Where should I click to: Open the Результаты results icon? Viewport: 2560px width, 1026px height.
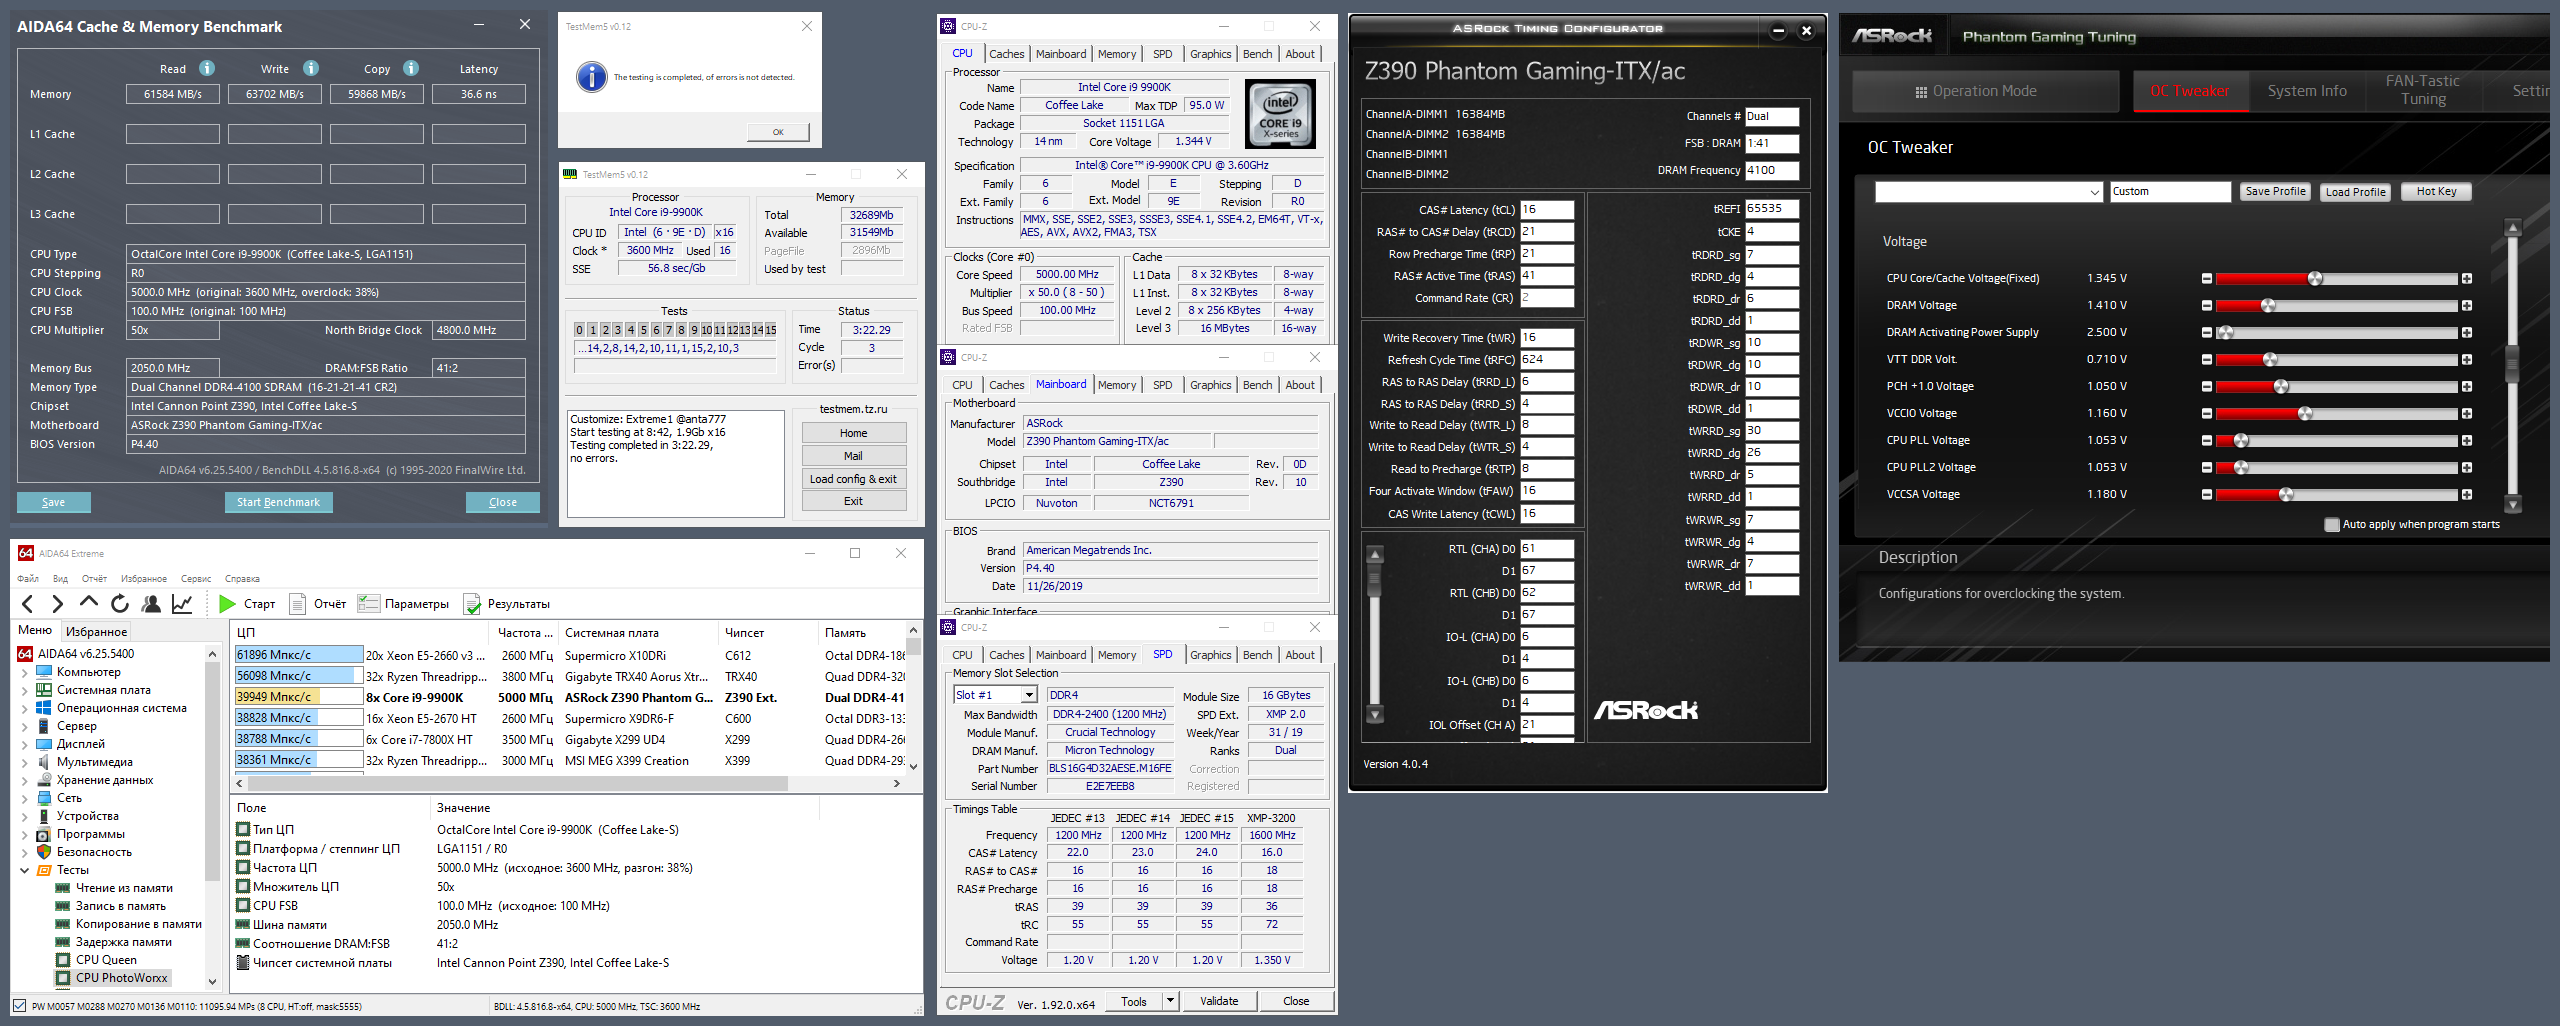click(x=472, y=603)
